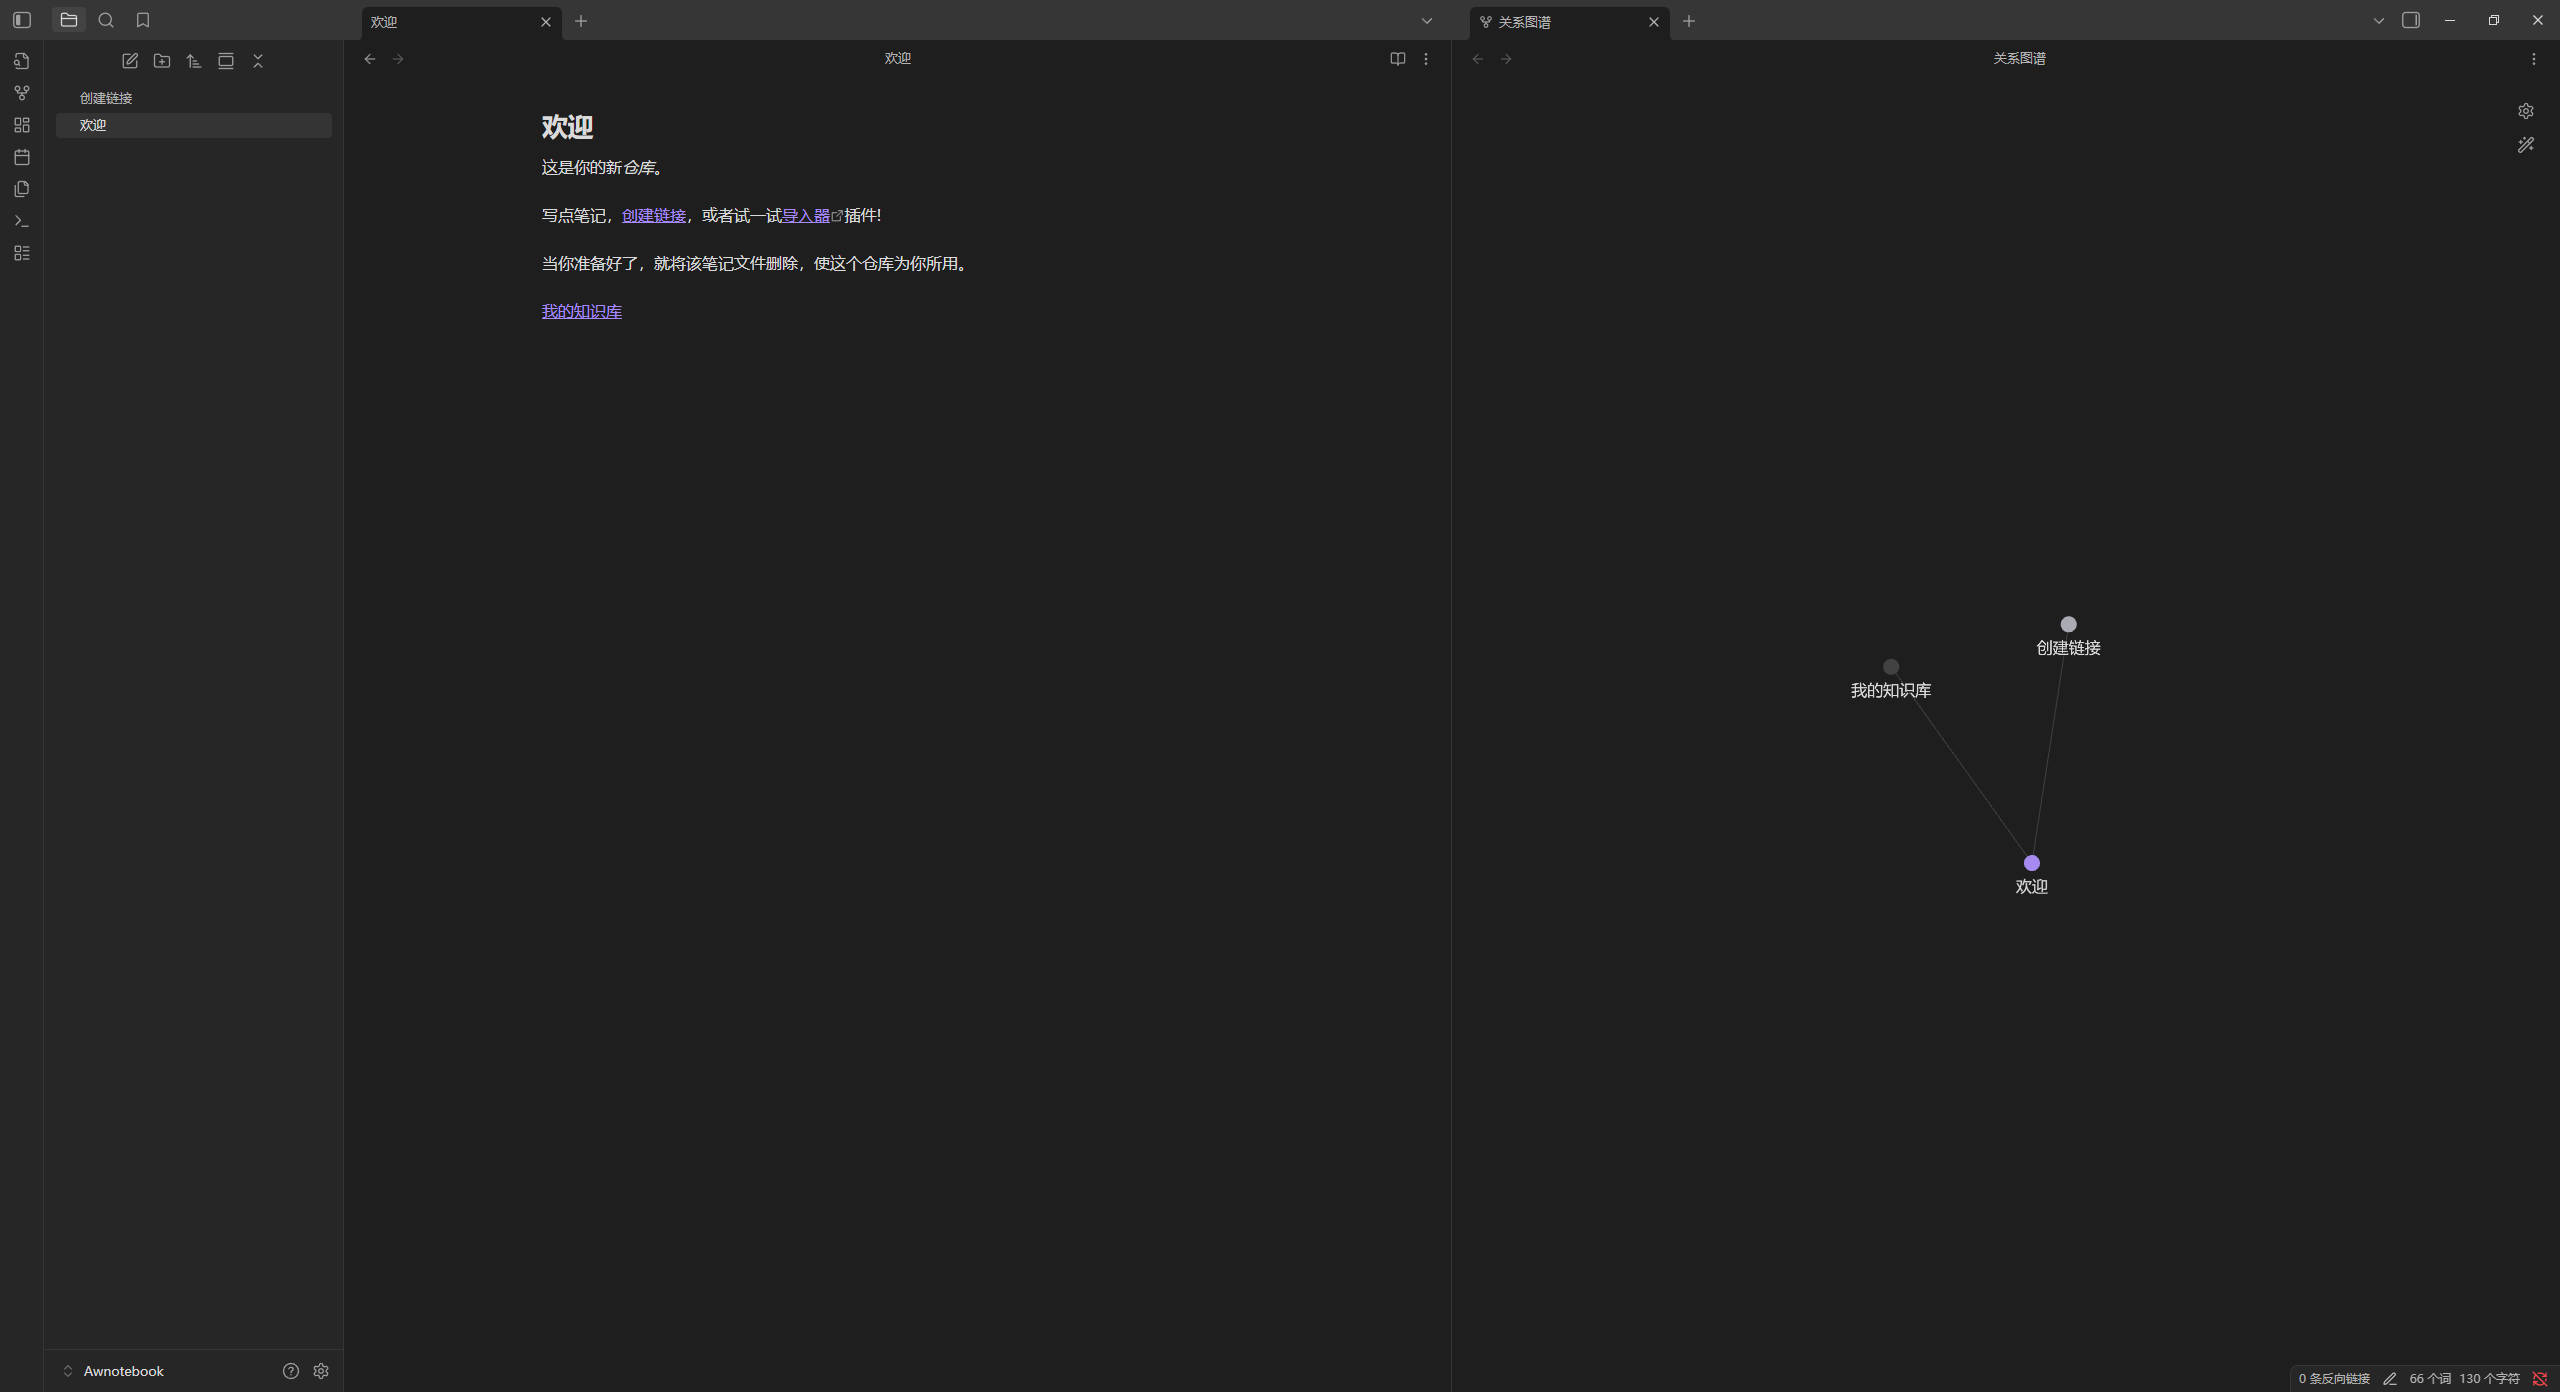Start the graph timelapse animation wand
Viewport: 2560px width, 1392px height.
(x=2526, y=145)
